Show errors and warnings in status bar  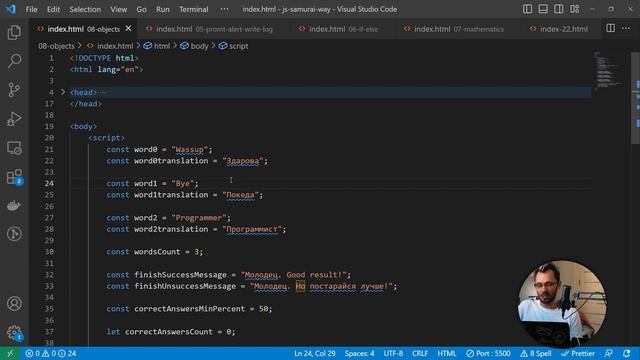click(x=51, y=353)
